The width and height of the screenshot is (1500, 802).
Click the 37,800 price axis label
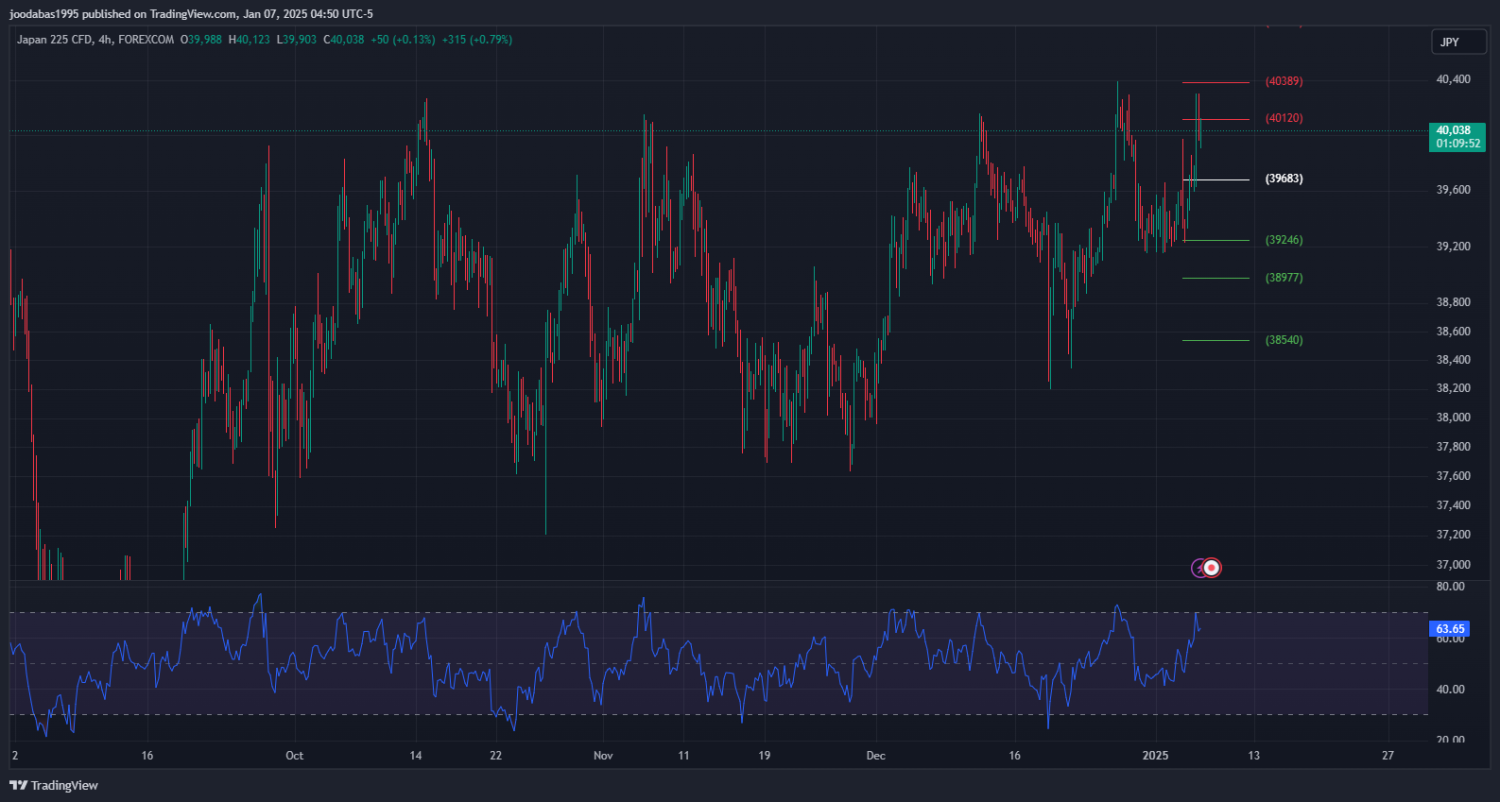1453,447
